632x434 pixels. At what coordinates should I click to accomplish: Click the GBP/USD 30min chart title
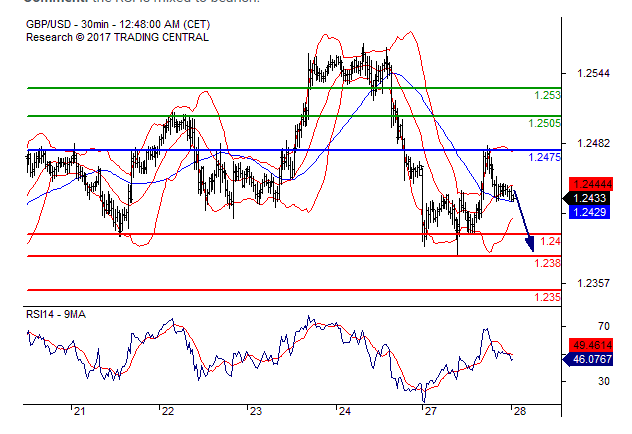118,24
